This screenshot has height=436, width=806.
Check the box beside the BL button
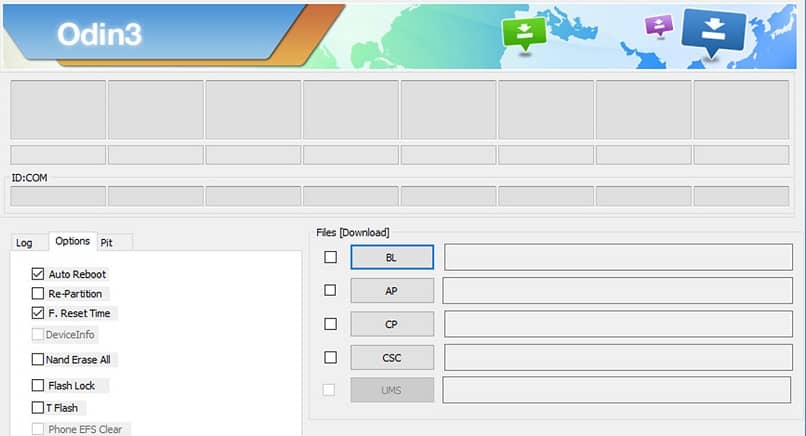tap(331, 257)
